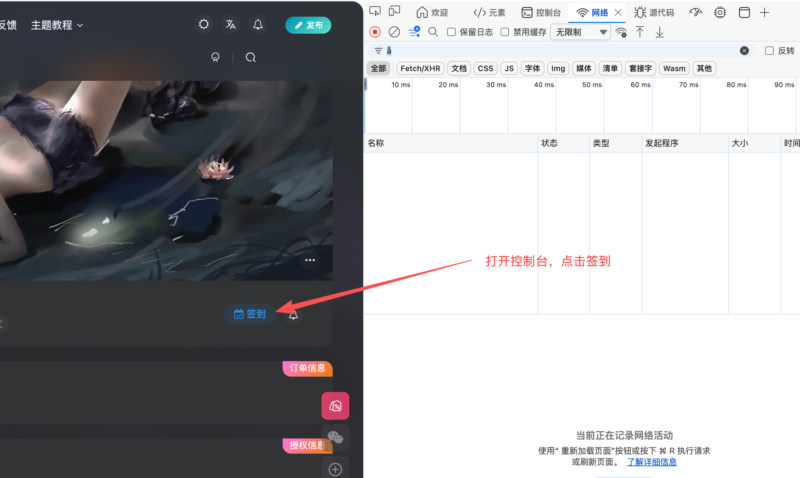Click the inspect element picker icon
The width and height of the screenshot is (800, 478).
point(375,11)
